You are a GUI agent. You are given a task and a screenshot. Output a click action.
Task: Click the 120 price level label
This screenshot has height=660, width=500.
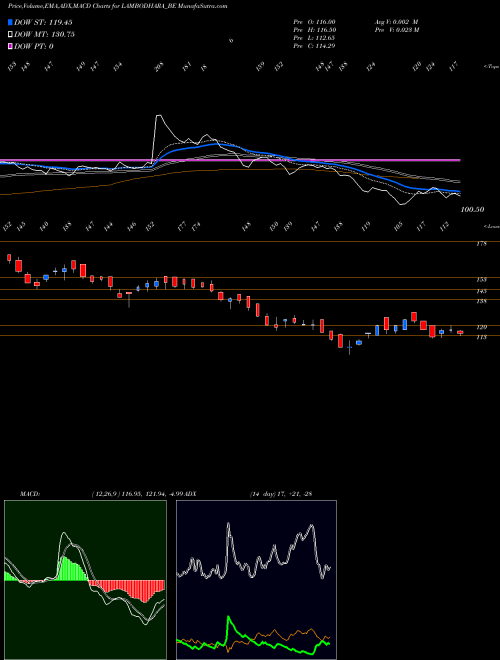481,327
